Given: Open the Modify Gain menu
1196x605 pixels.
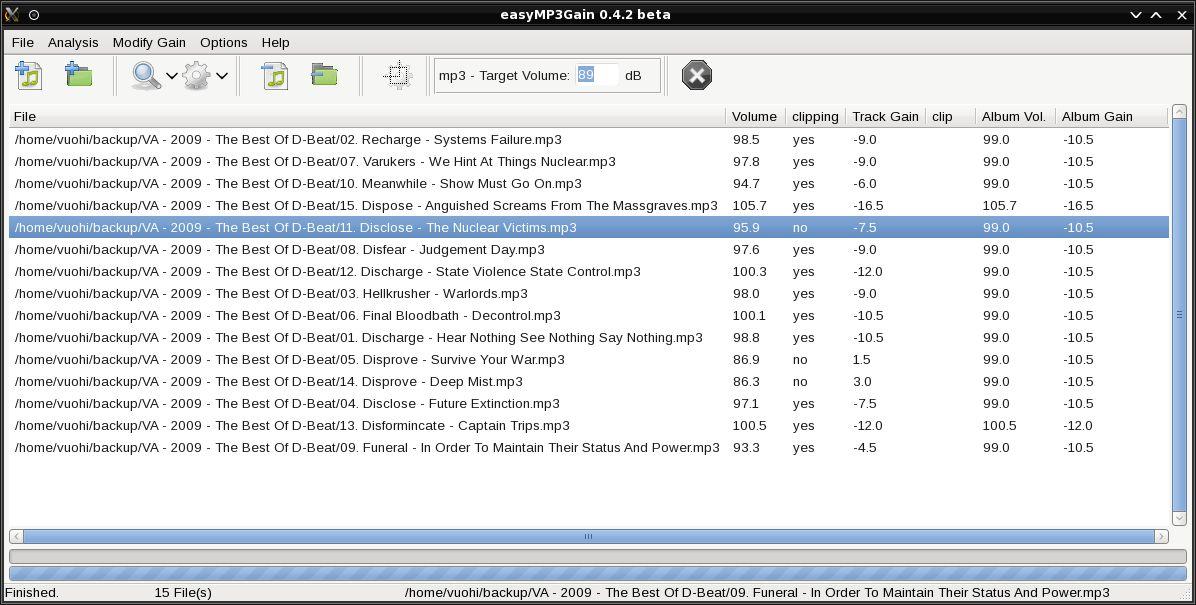Looking at the screenshot, I should click(150, 43).
